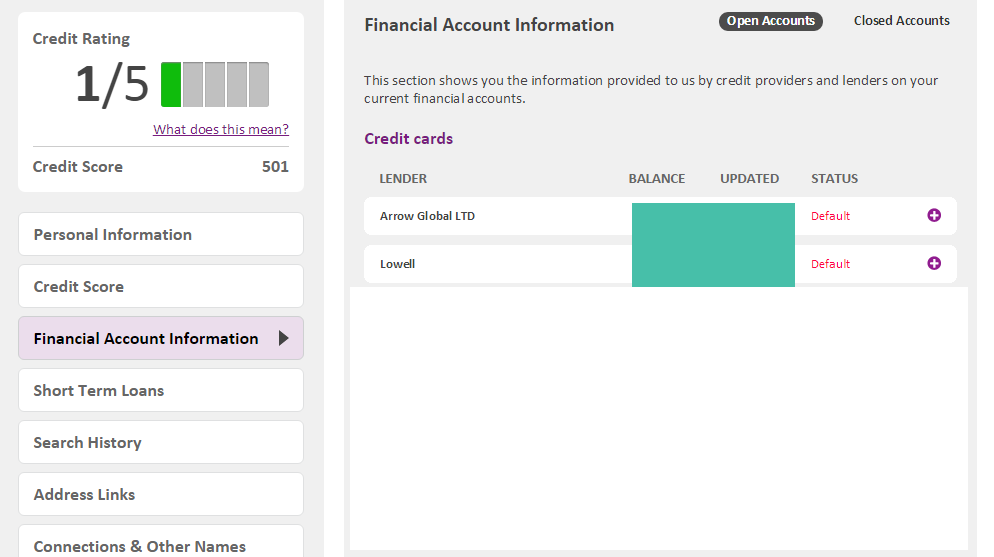Click Default status for Arrow Global LTD
Screen dimensions: 994x557
click(830, 216)
